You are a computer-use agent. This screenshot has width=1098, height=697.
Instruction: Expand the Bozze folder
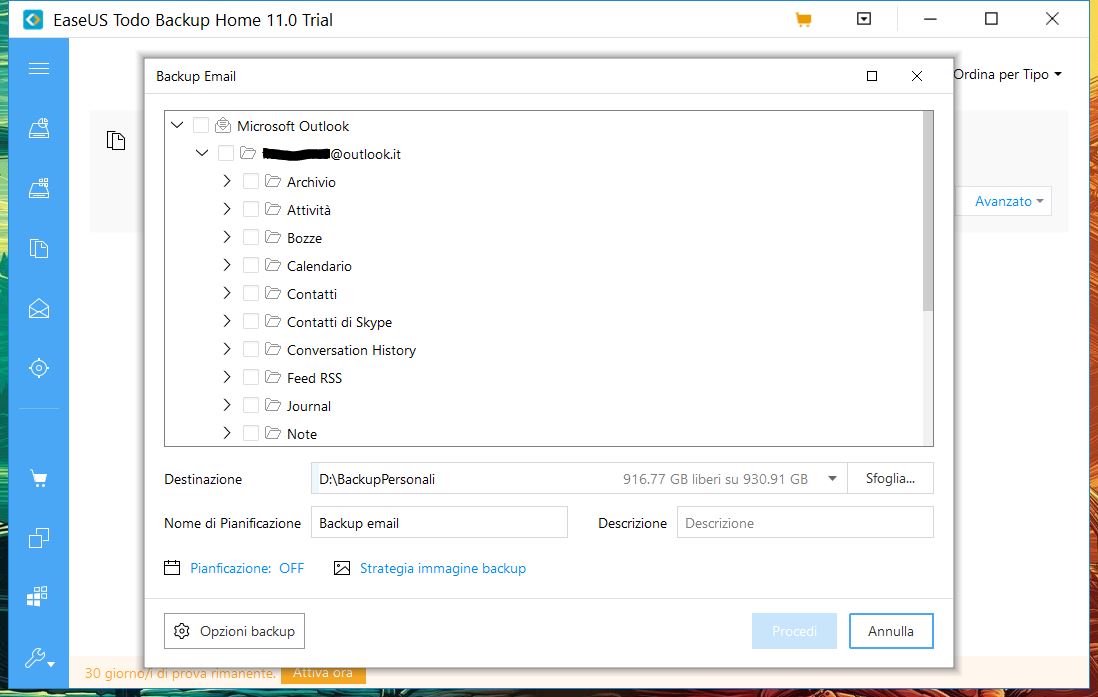click(227, 237)
